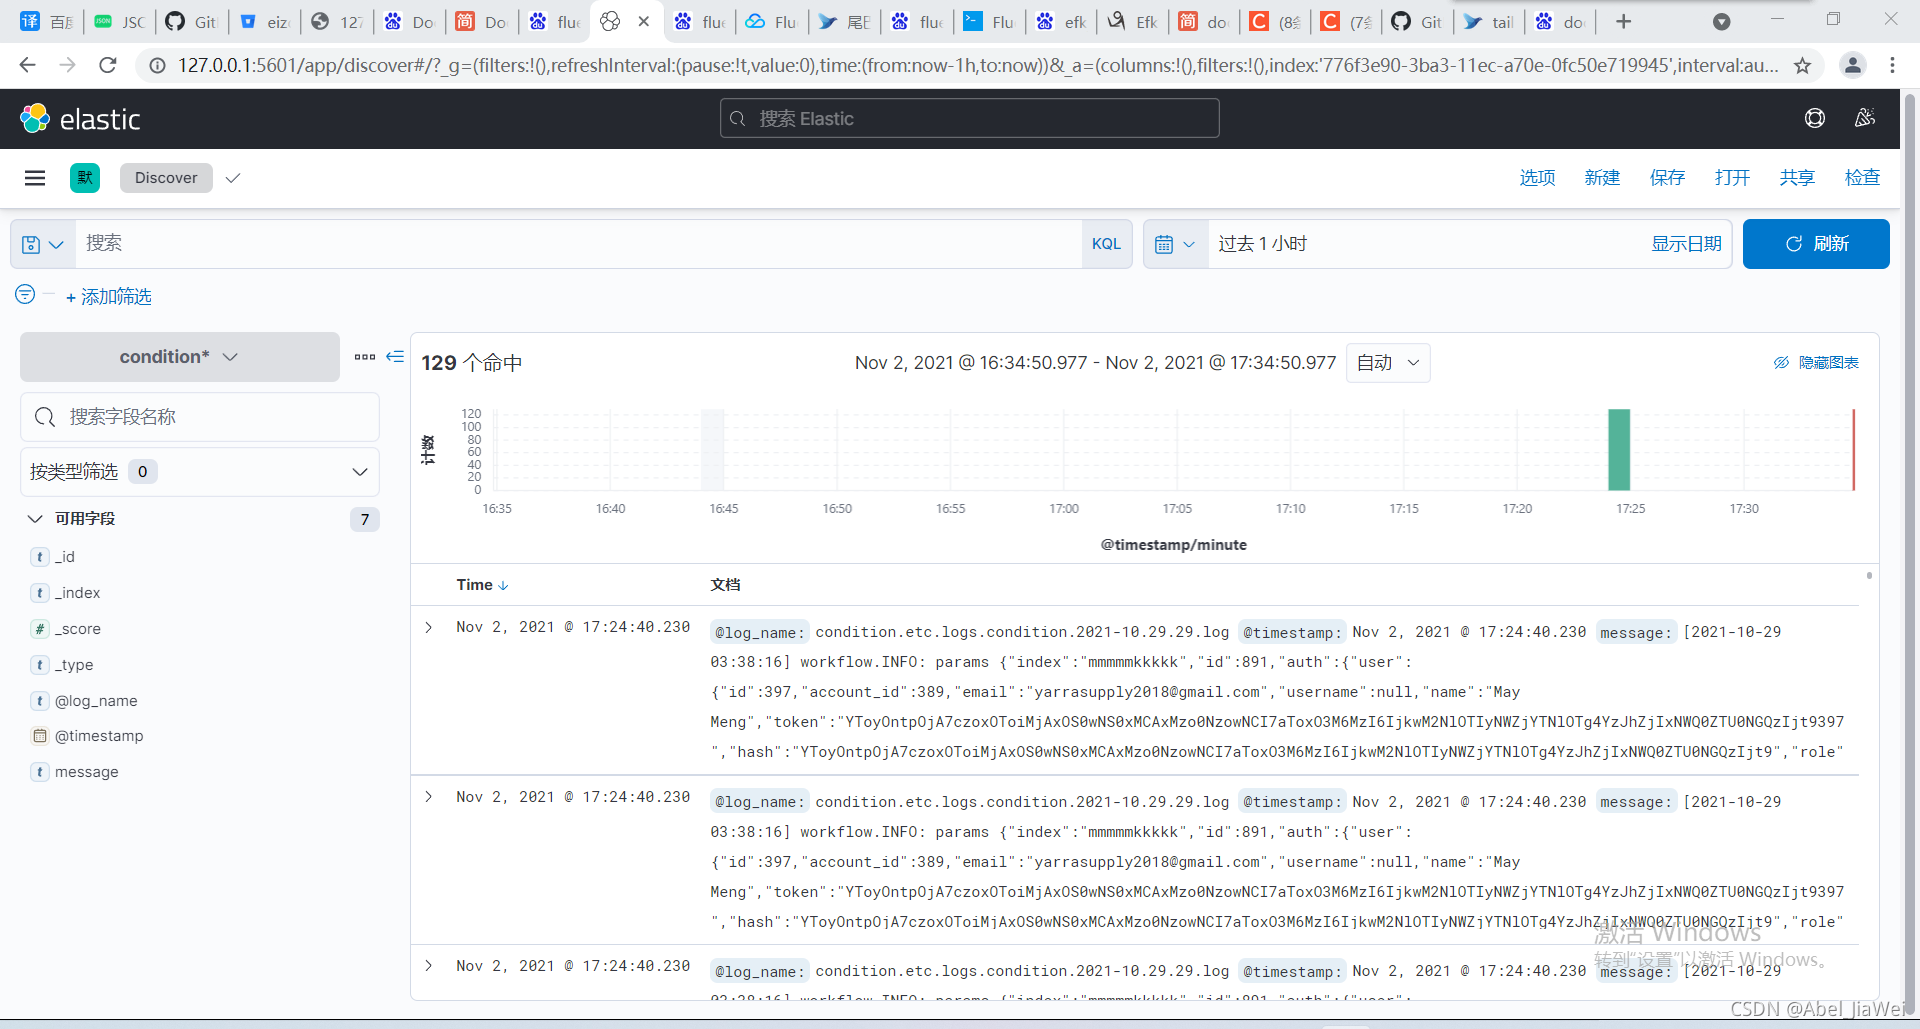
Task: Select the @log_name field
Action: (x=96, y=701)
